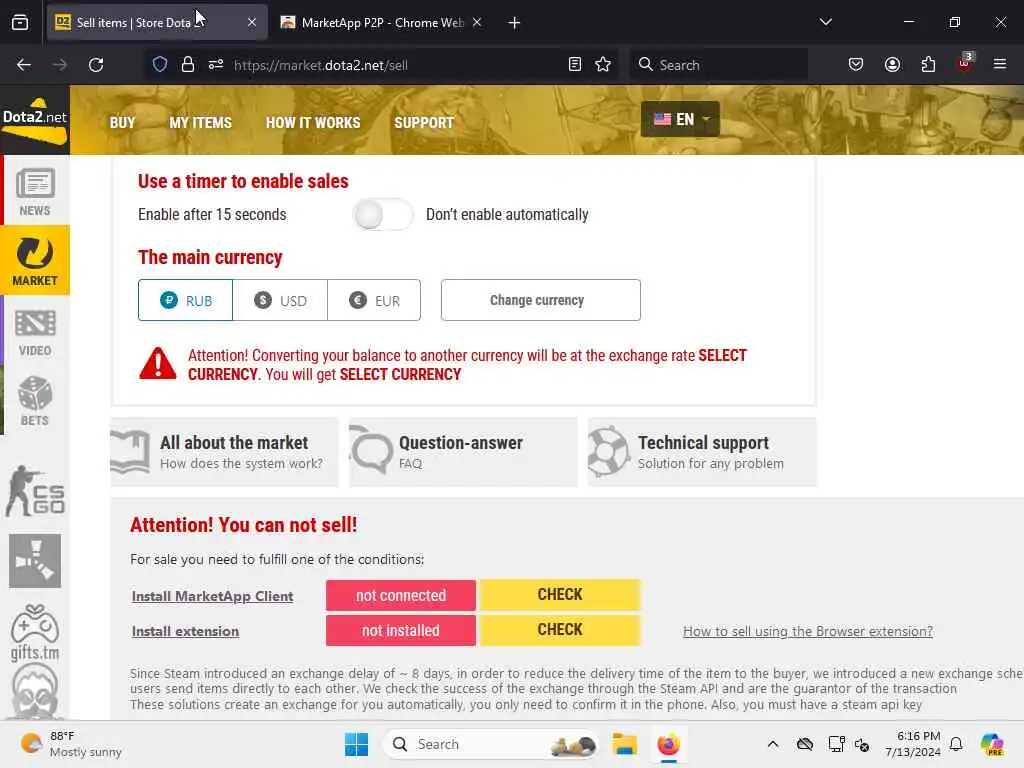The width and height of the screenshot is (1024, 768).
Task: Open File Explorer from taskbar
Action: [624, 744]
